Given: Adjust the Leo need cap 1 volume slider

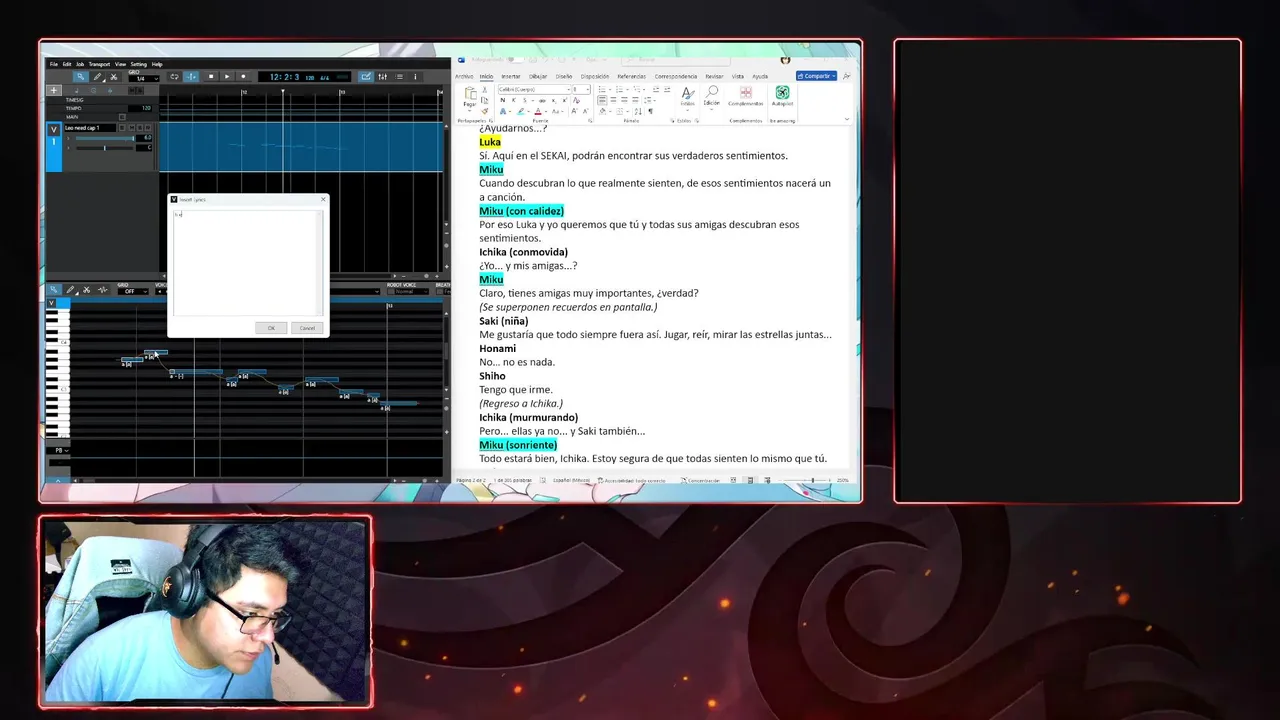Looking at the screenshot, I should [x=105, y=138].
